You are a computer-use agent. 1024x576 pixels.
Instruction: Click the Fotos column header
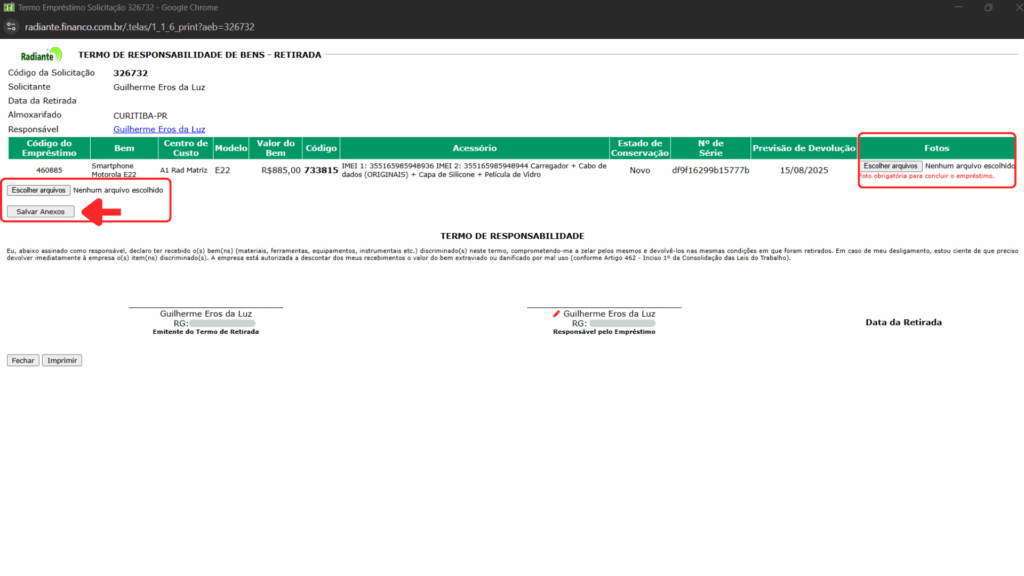click(x=936, y=148)
